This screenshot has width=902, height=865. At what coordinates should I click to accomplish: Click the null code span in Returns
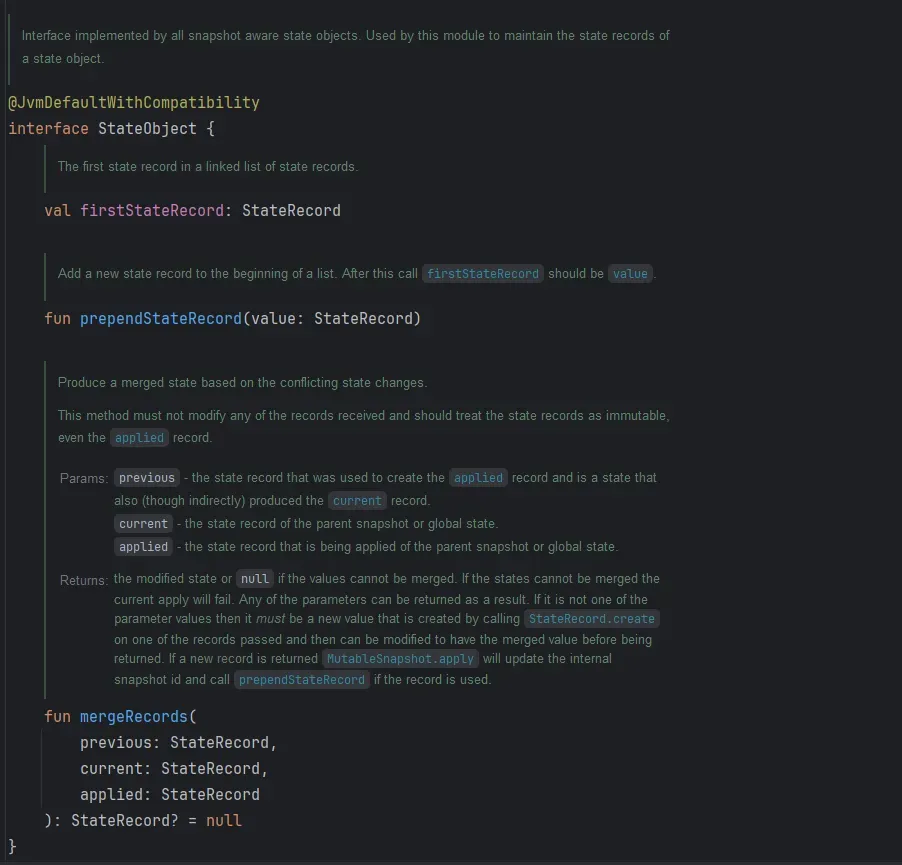pyautogui.click(x=255, y=579)
